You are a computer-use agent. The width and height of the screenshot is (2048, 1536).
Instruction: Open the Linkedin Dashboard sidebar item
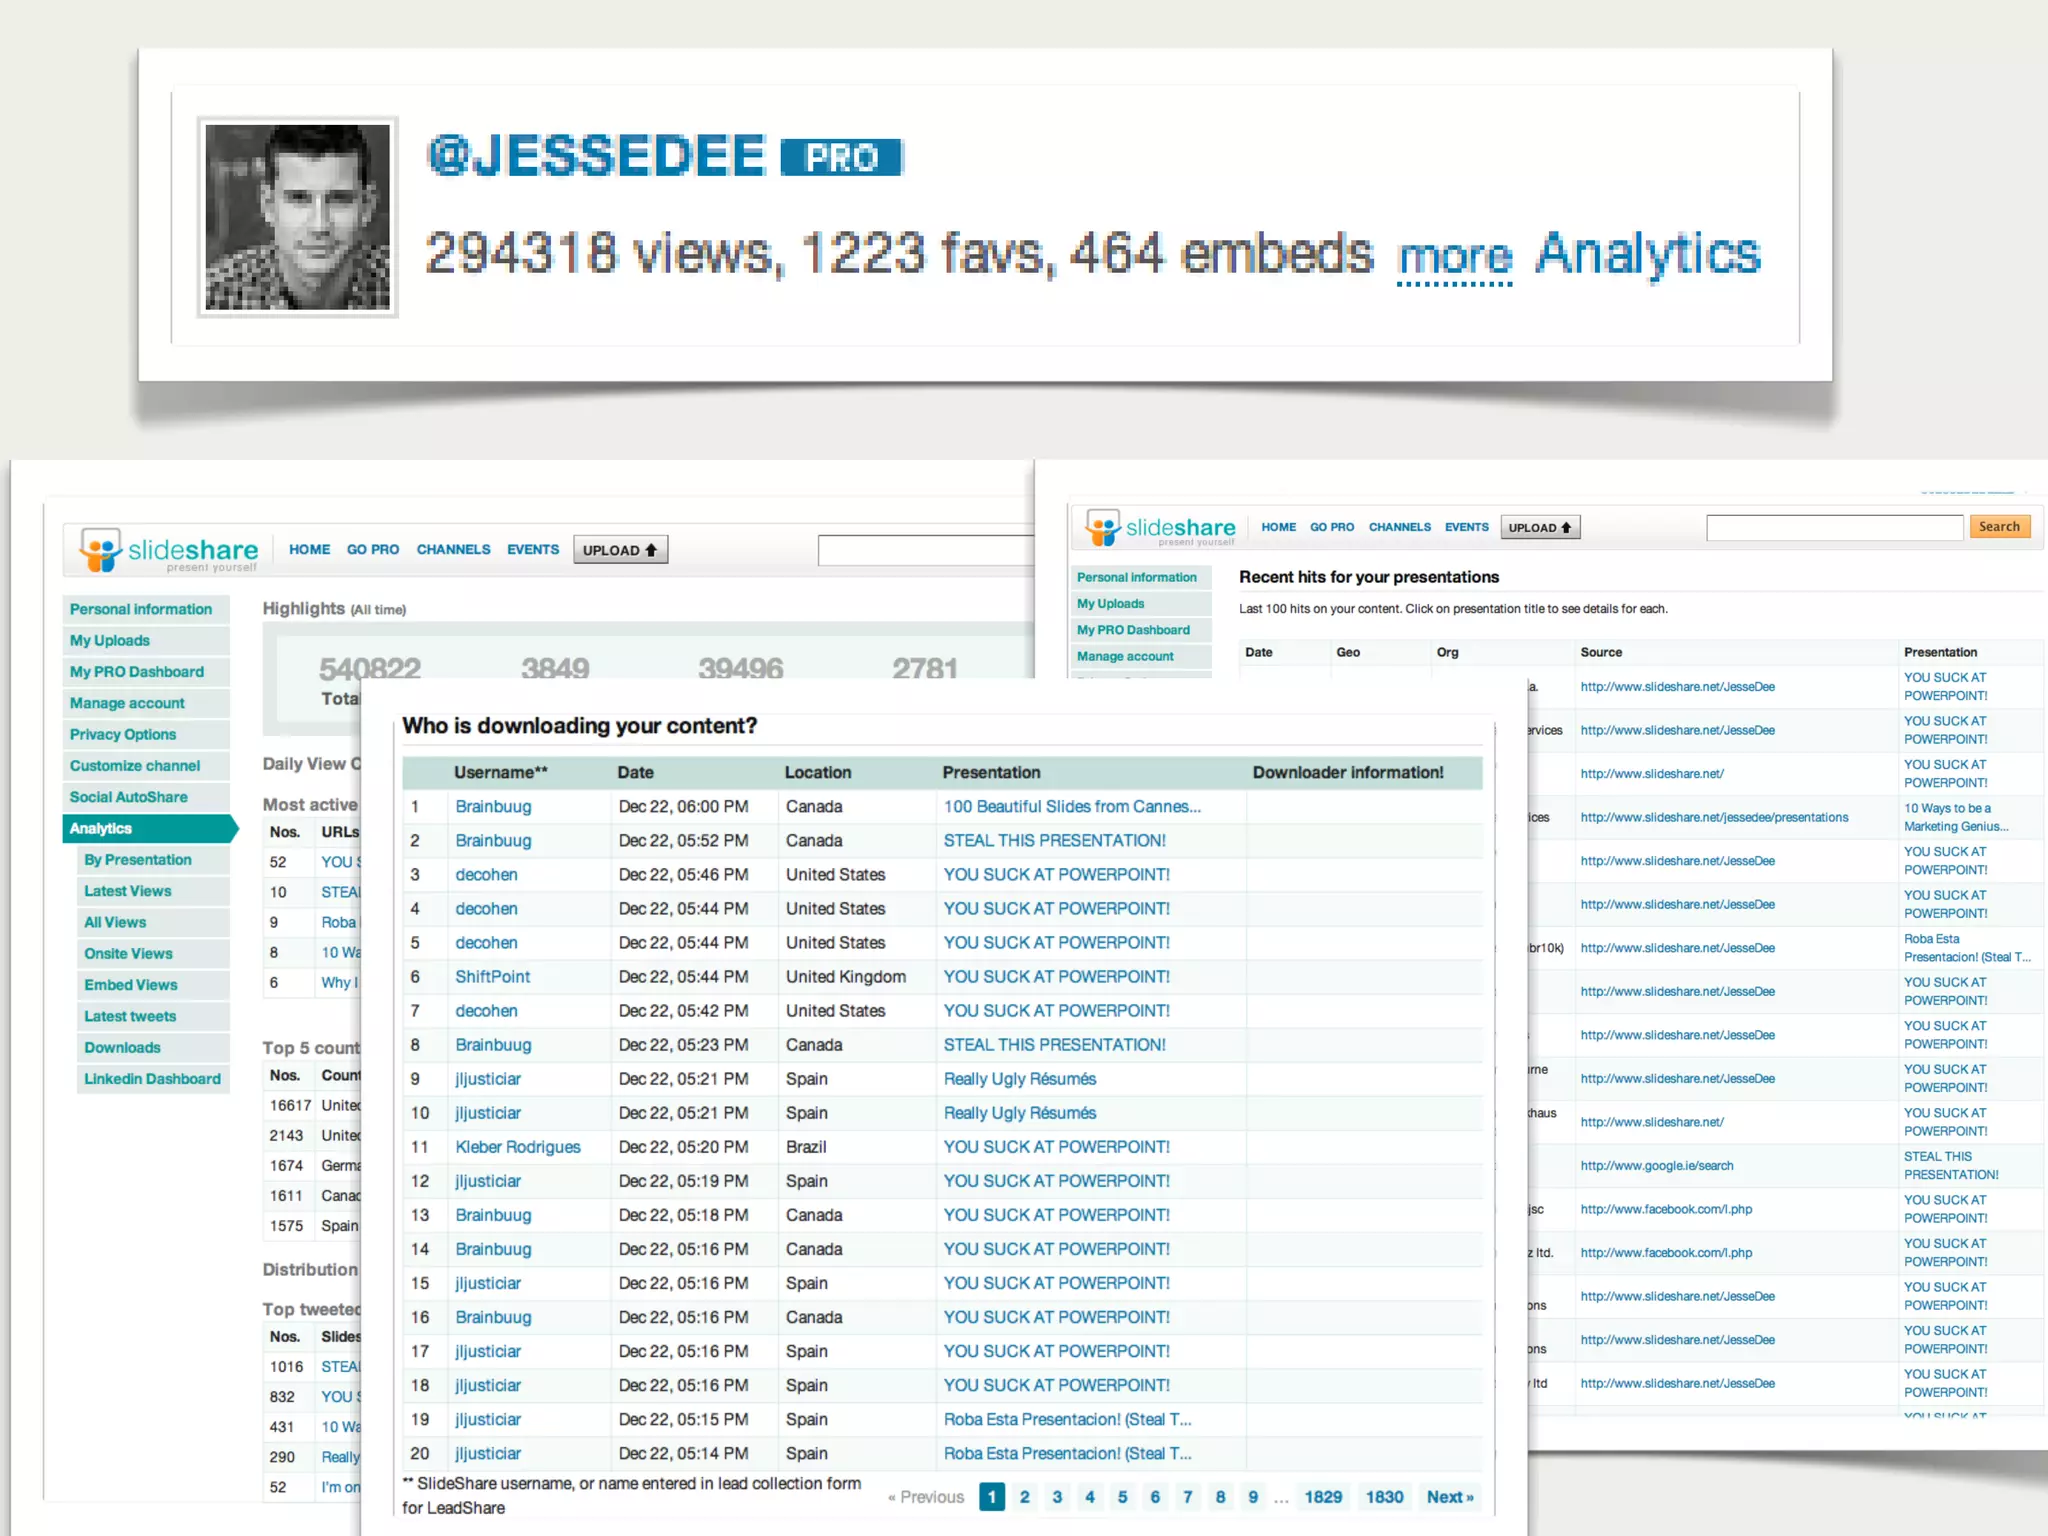pyautogui.click(x=152, y=1079)
